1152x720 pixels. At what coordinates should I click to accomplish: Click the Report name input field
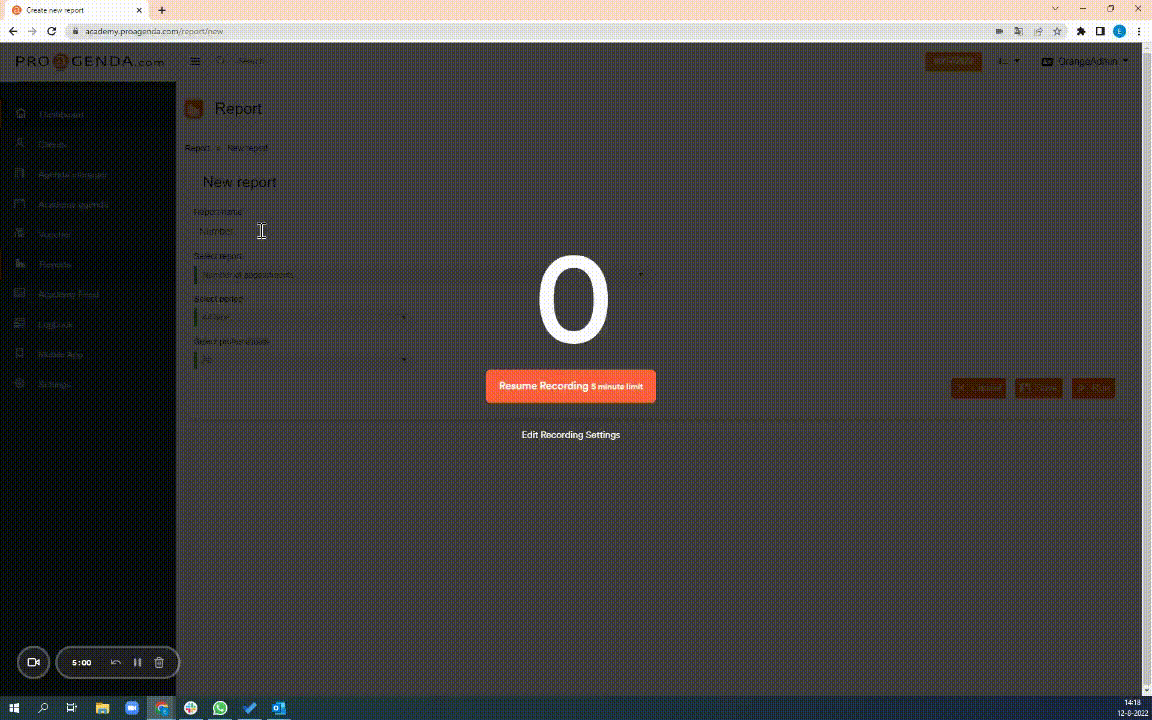[x=302, y=231]
